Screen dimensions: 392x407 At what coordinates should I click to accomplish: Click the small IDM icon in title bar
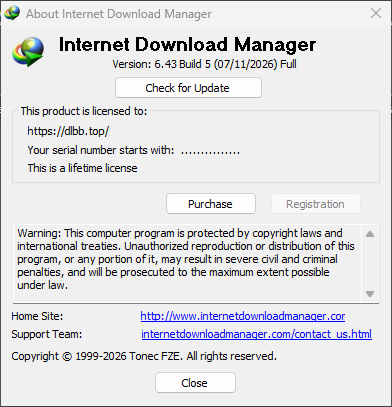pos(12,13)
